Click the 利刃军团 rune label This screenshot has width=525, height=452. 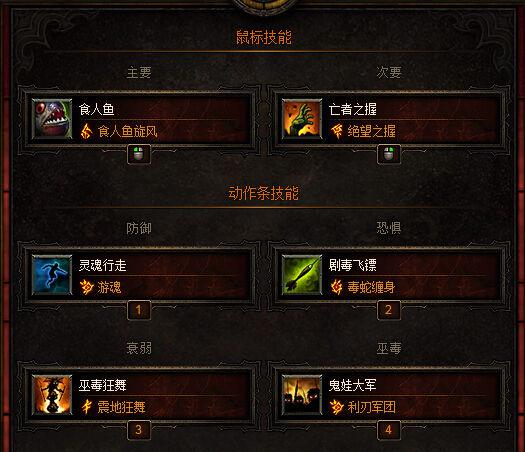click(x=372, y=407)
